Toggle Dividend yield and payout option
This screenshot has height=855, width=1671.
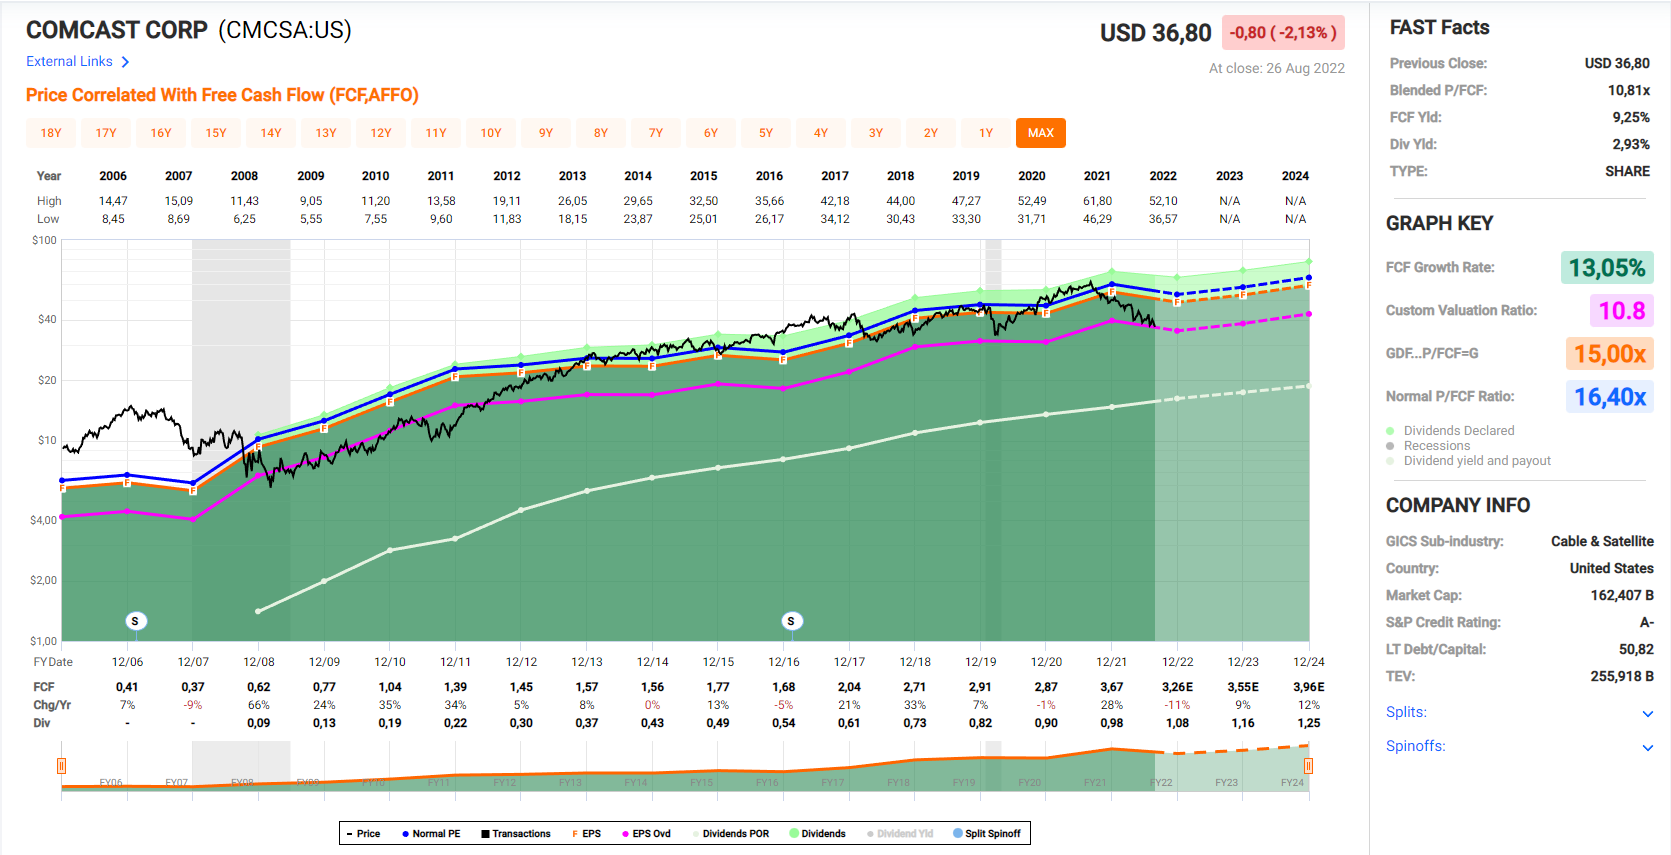1476,461
